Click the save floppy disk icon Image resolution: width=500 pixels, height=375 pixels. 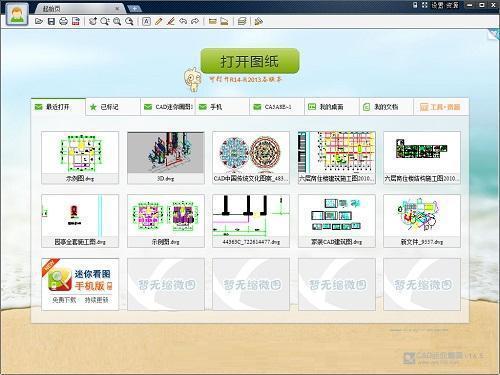(51, 22)
